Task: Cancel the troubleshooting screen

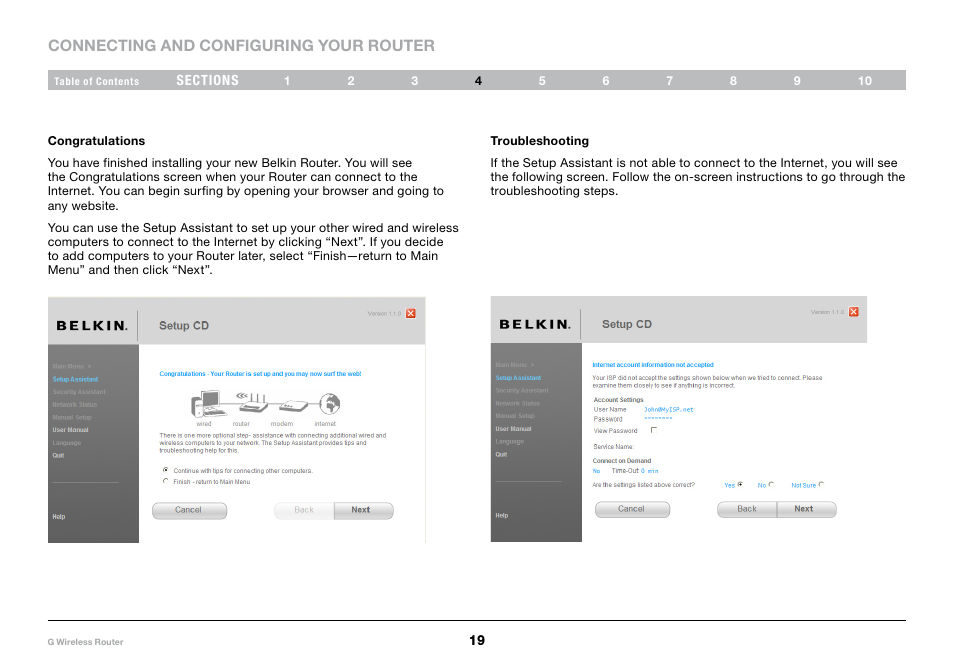Action: pos(632,509)
